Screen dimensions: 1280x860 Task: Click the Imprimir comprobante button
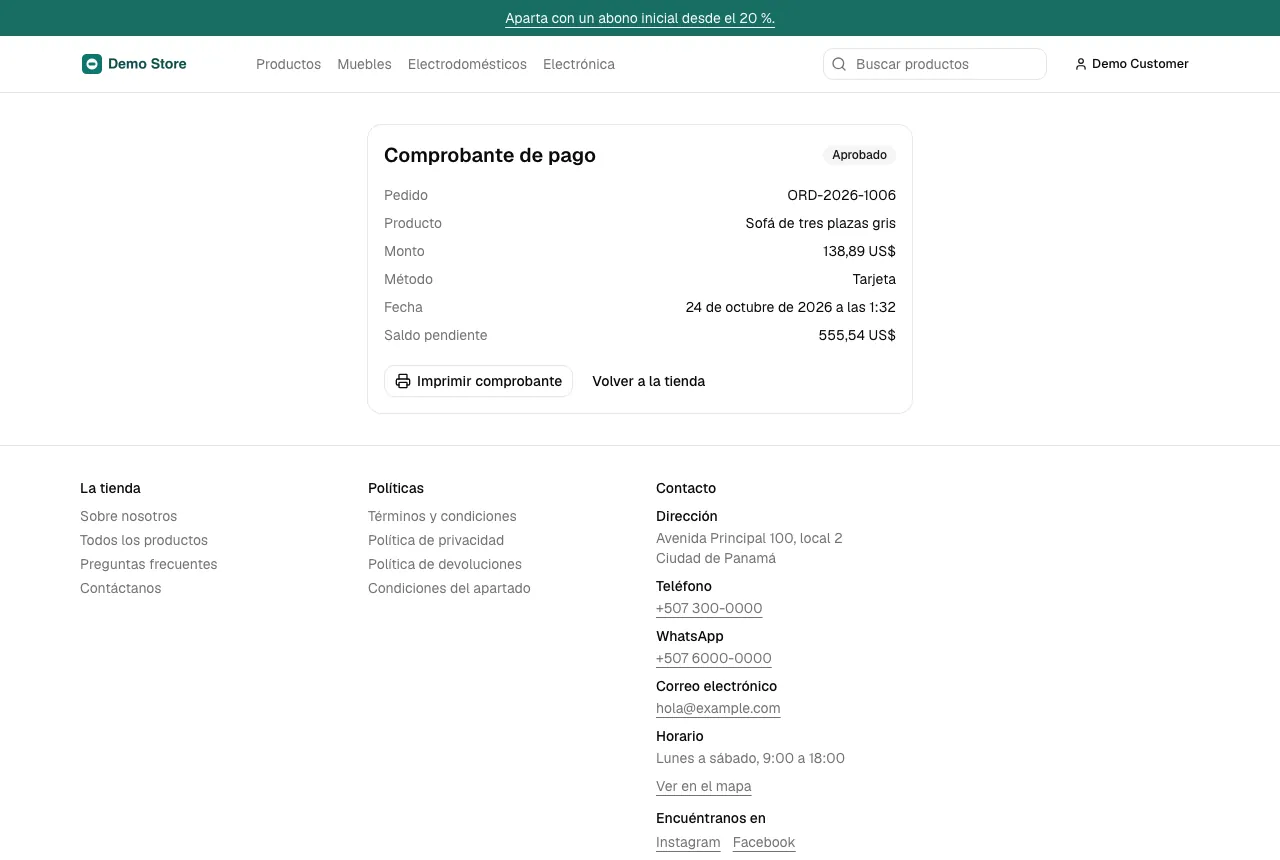click(x=478, y=381)
